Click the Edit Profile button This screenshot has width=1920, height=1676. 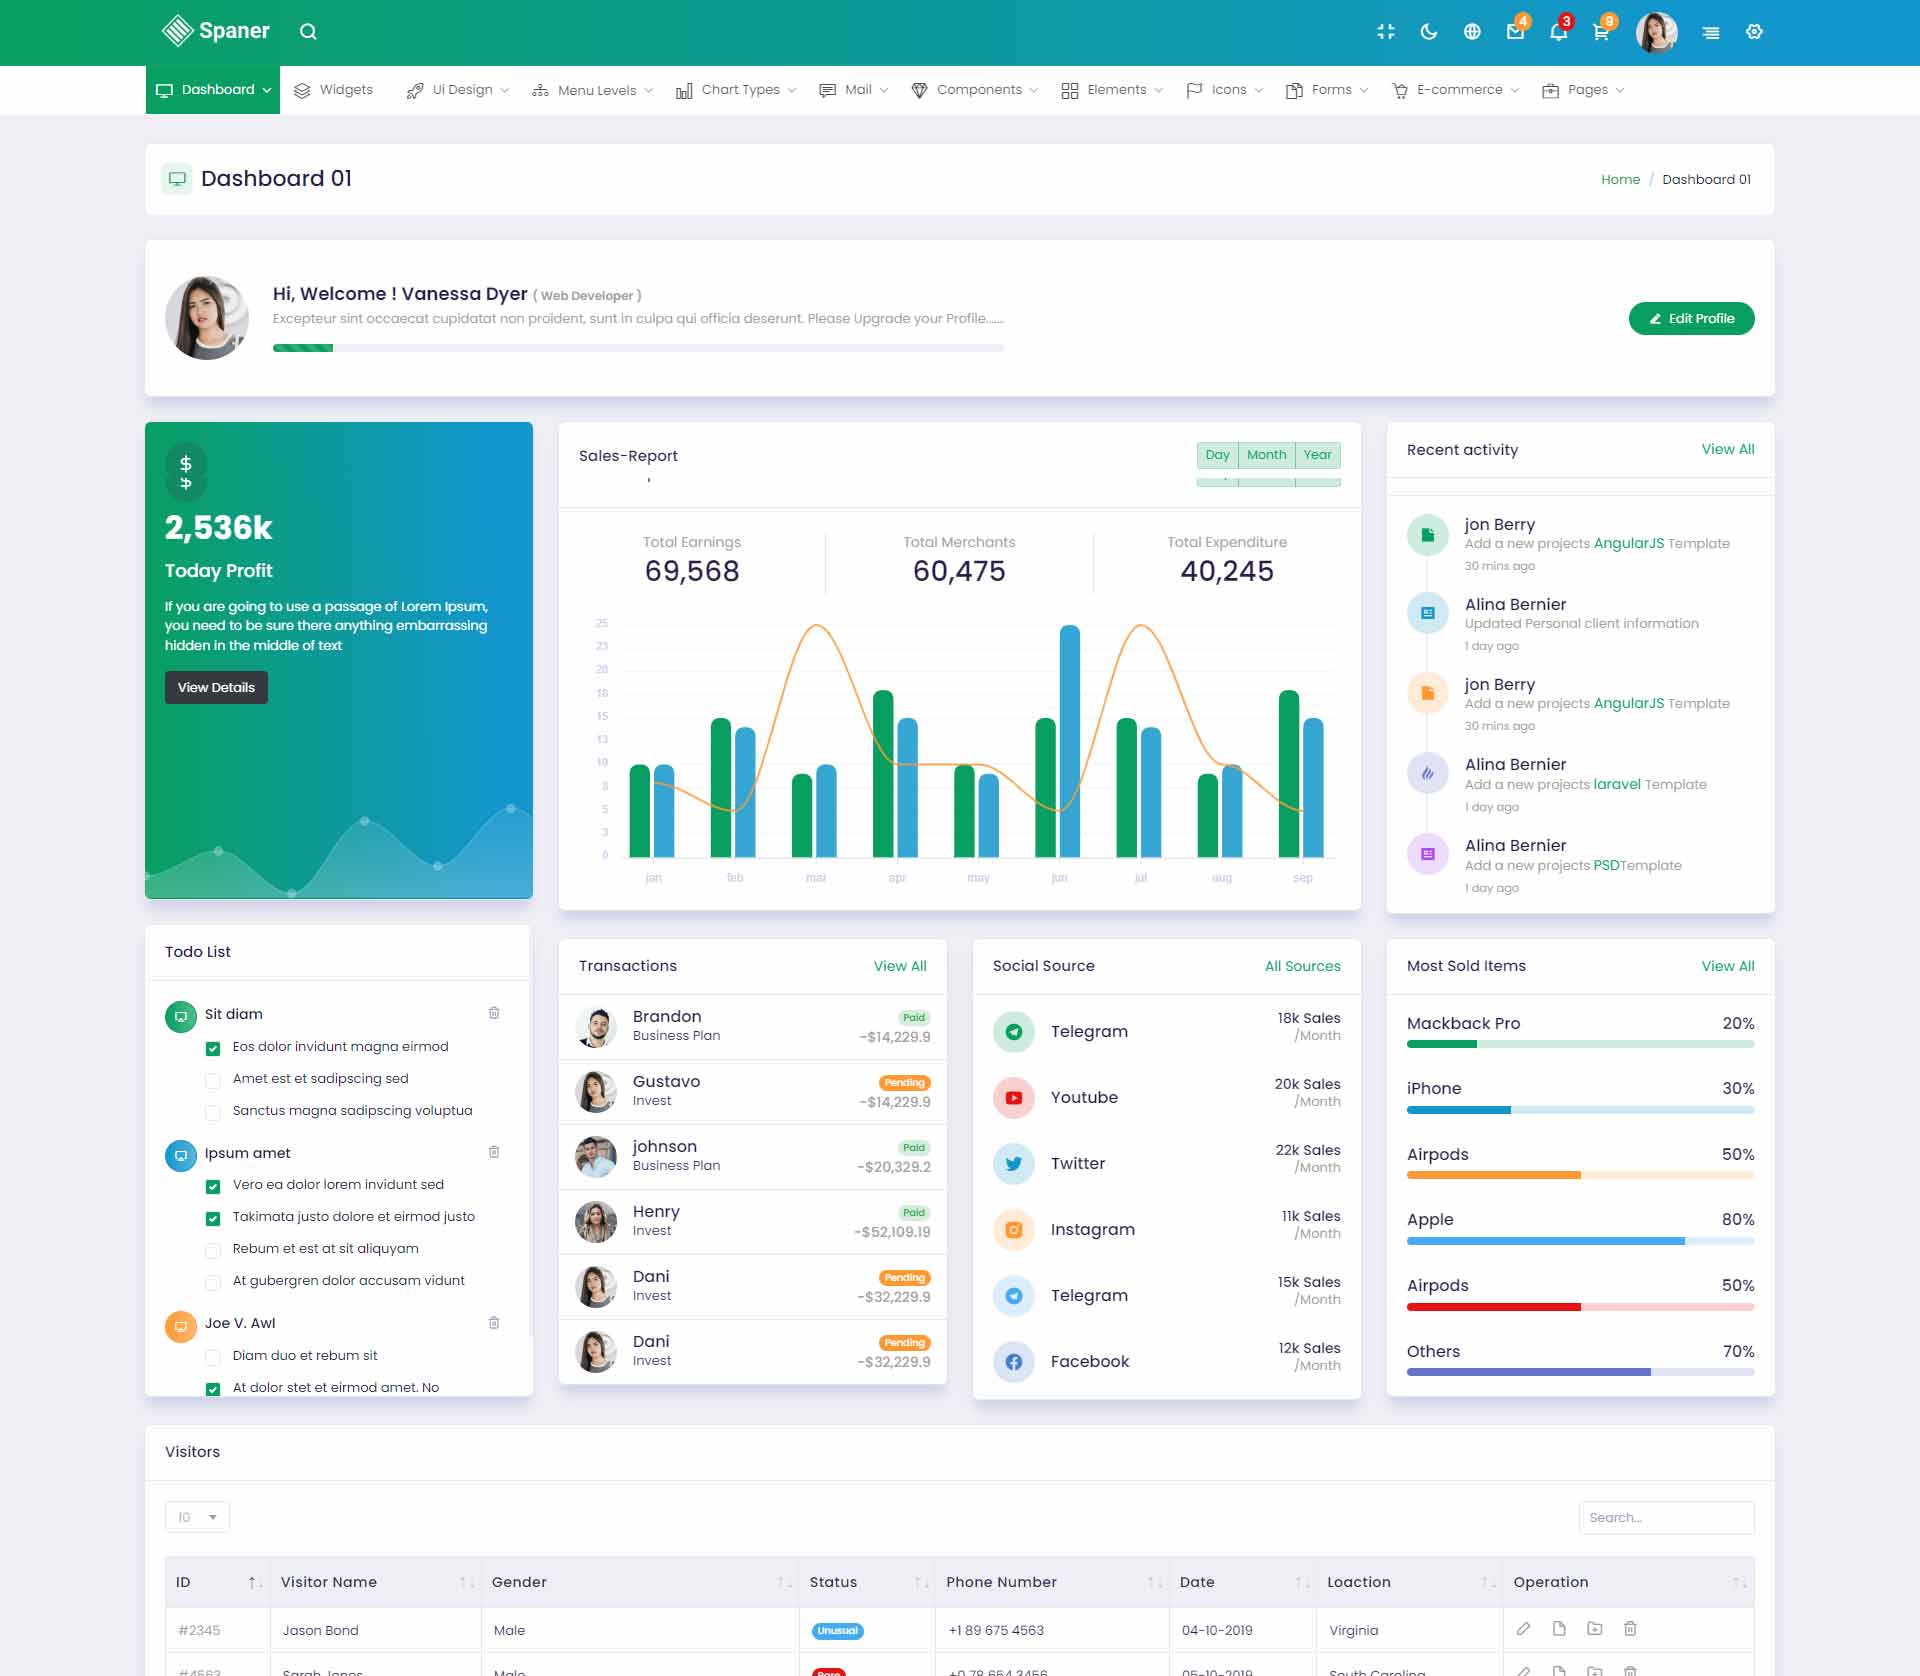[x=1691, y=318]
